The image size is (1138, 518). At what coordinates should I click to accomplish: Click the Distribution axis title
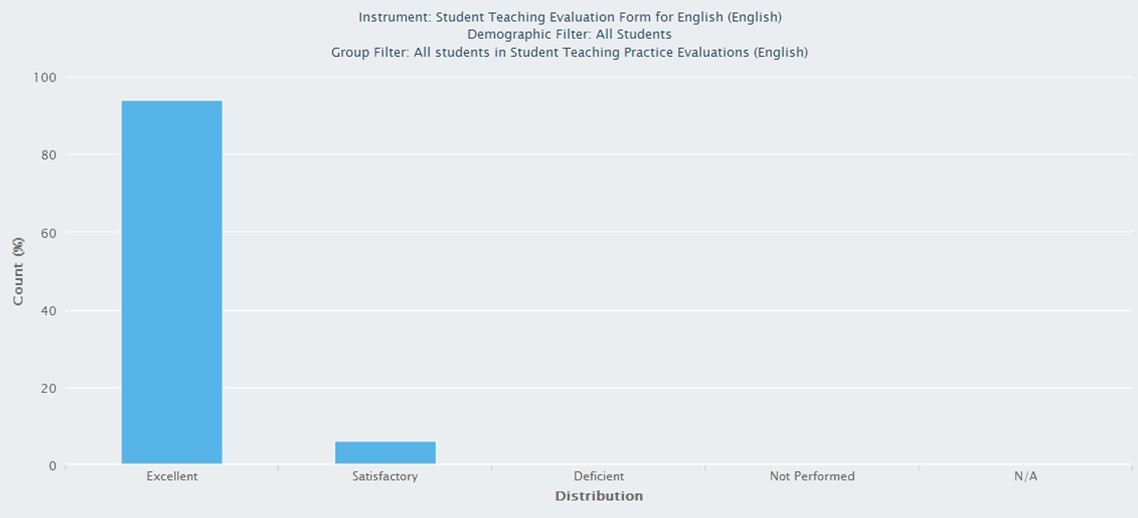(x=599, y=496)
